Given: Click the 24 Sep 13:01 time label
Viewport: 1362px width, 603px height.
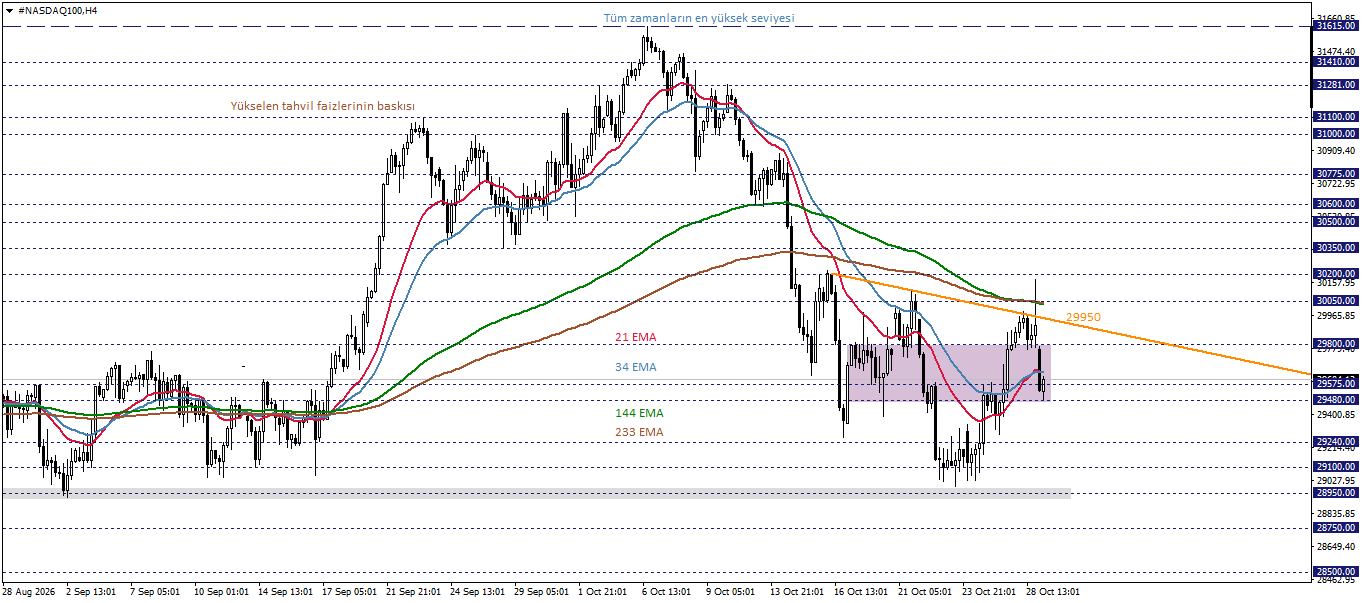Looking at the screenshot, I should [x=477, y=591].
